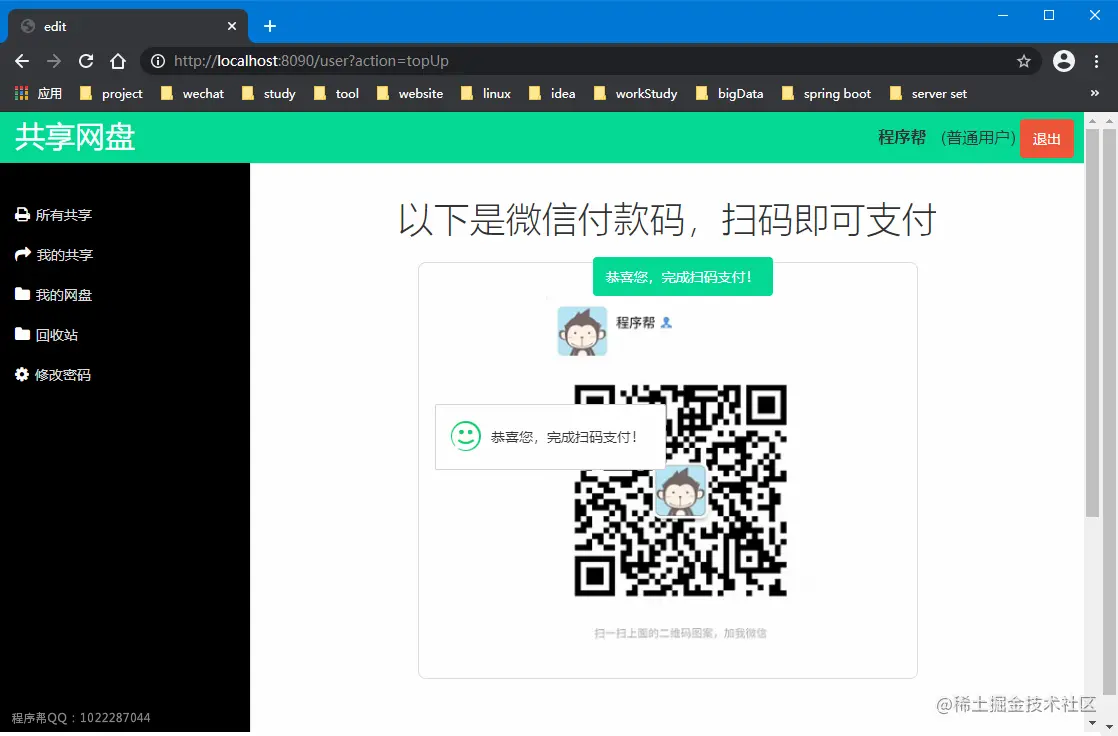The height and width of the screenshot is (736, 1118).
Task: Open the tool bookmark folder
Action: pyautogui.click(x=337, y=93)
